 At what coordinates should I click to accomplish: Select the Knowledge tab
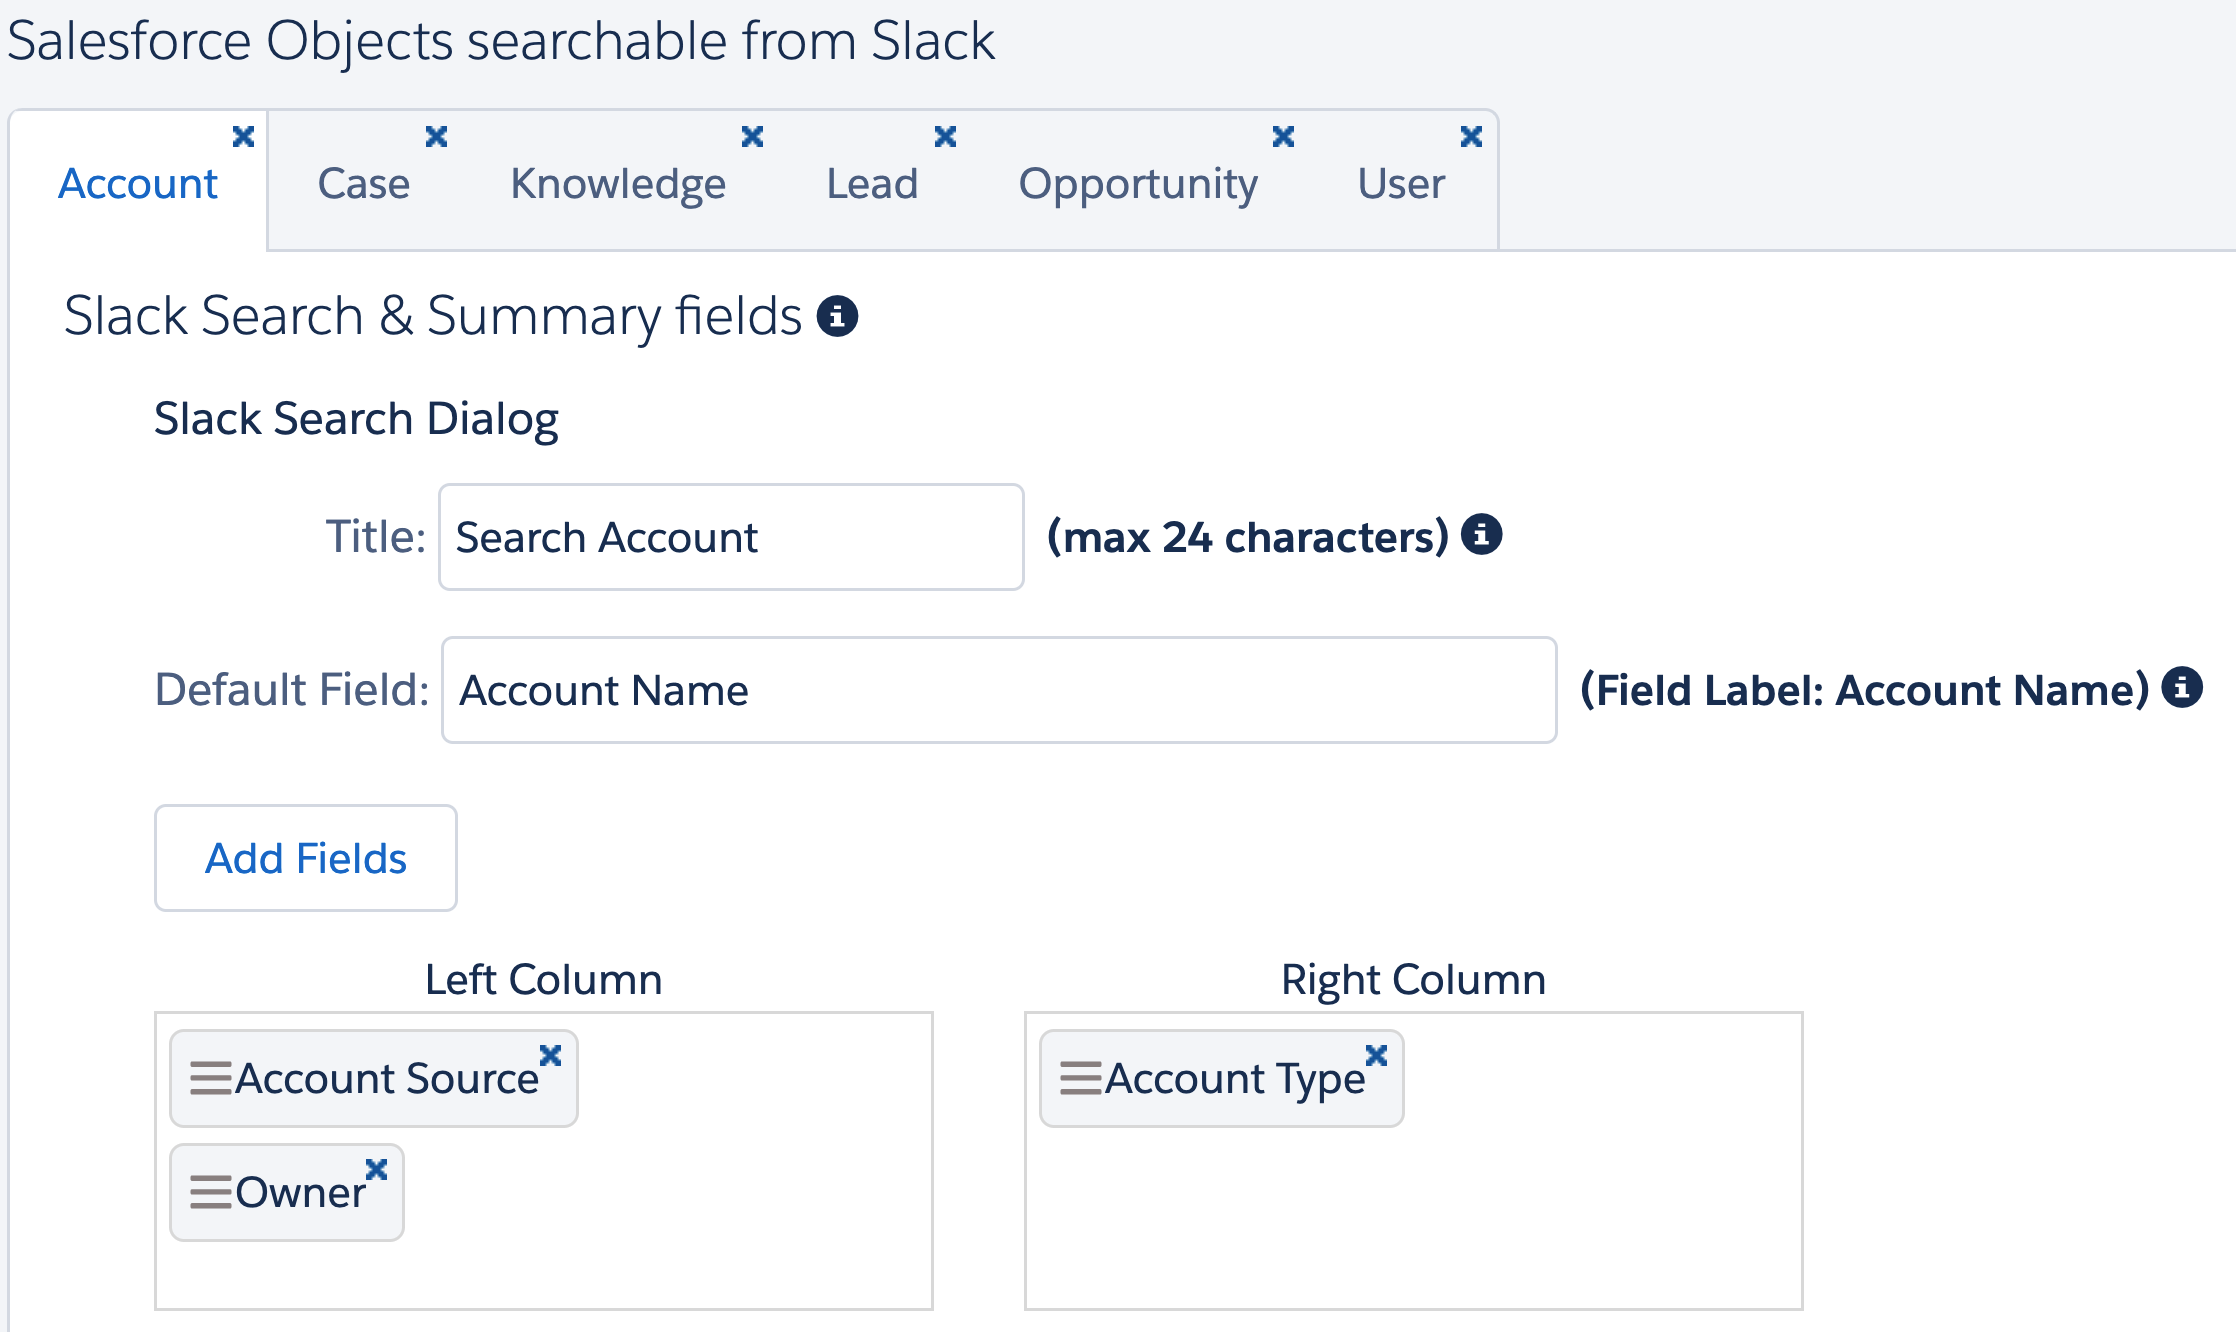618,184
